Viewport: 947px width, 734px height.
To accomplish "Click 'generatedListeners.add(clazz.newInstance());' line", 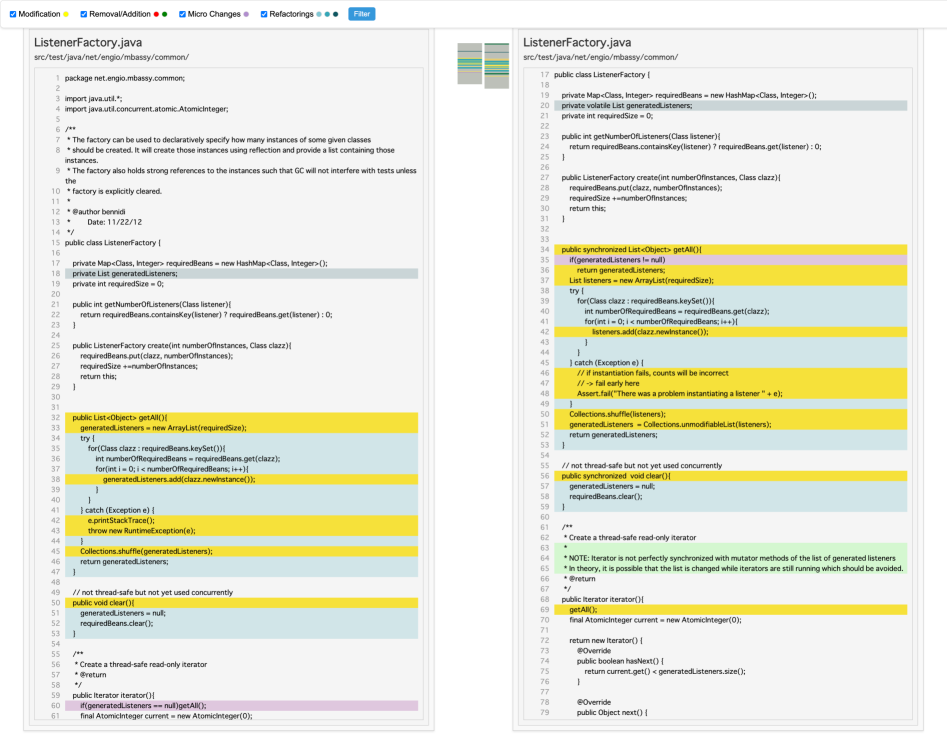I will (x=241, y=479).
